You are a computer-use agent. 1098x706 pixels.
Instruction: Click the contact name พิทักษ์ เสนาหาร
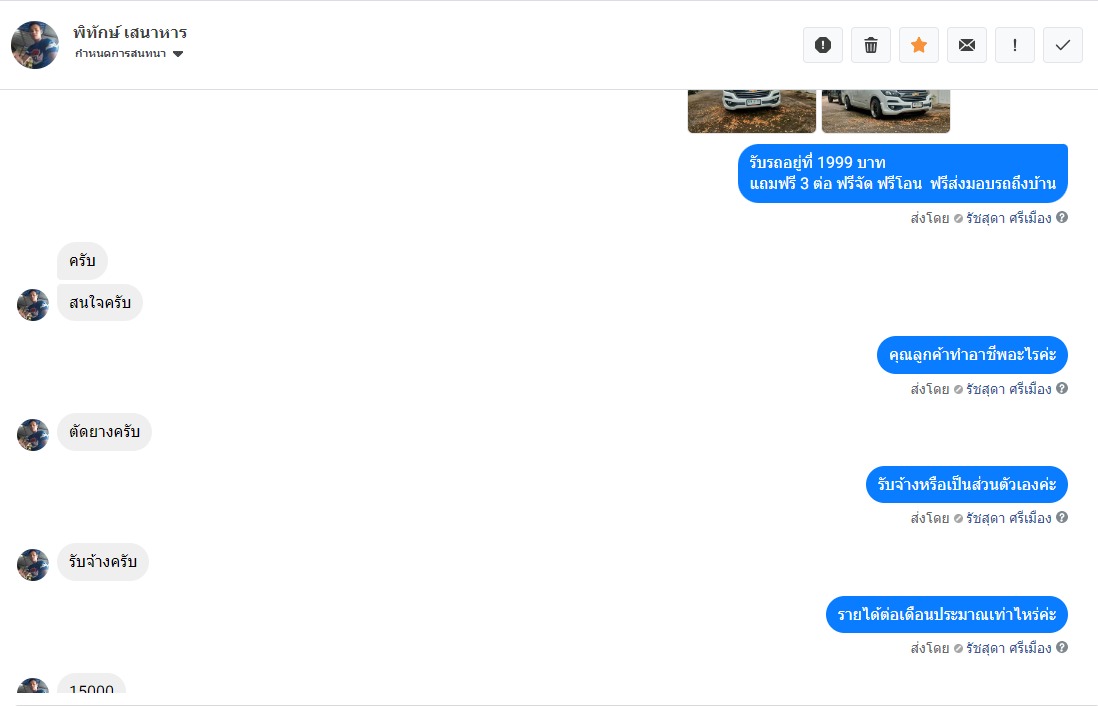coord(130,32)
